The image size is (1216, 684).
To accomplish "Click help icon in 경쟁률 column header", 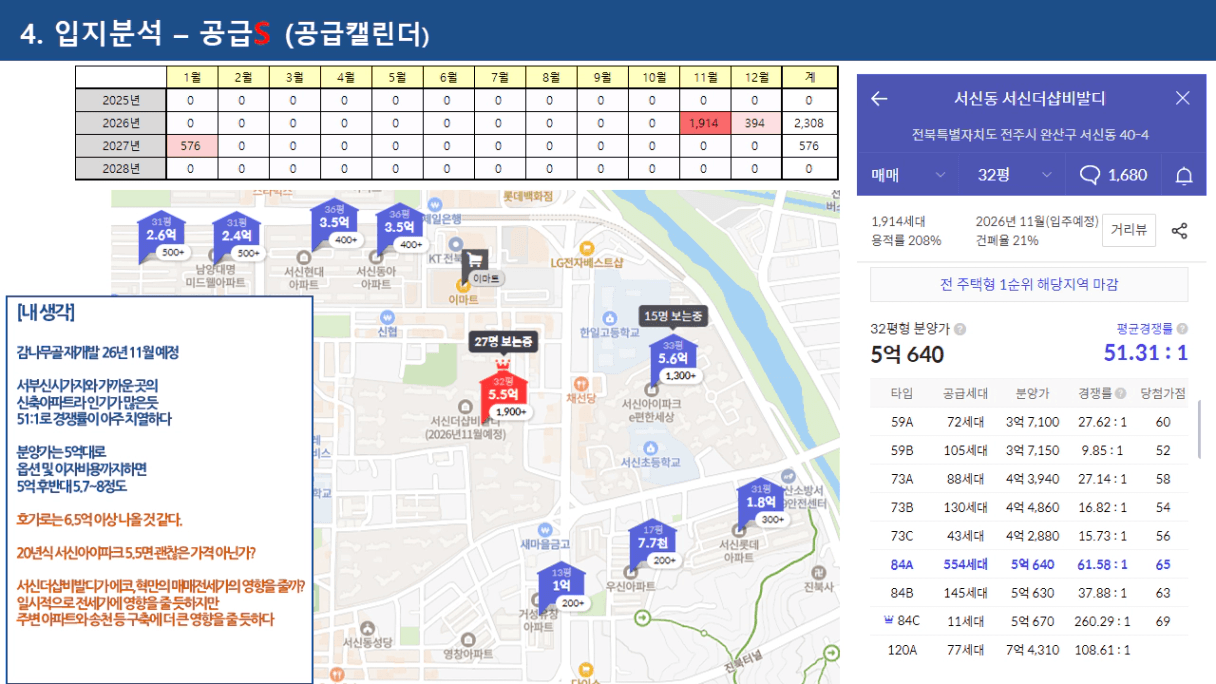I will coord(1120,394).
